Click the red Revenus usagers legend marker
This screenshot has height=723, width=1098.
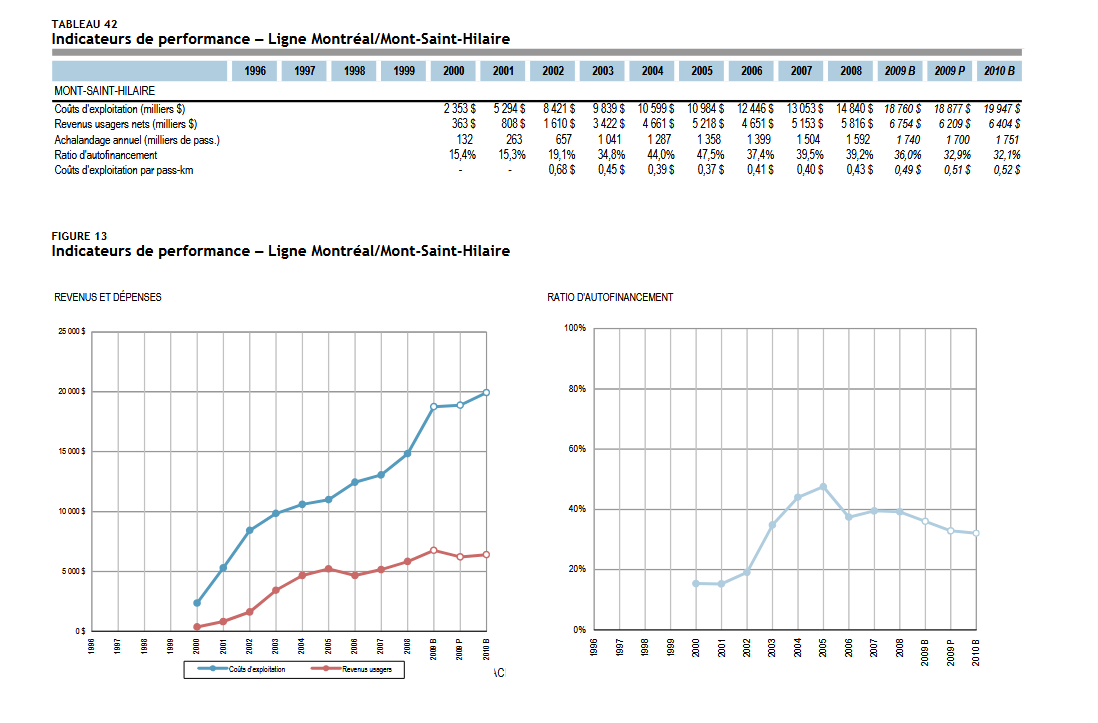pos(327,669)
